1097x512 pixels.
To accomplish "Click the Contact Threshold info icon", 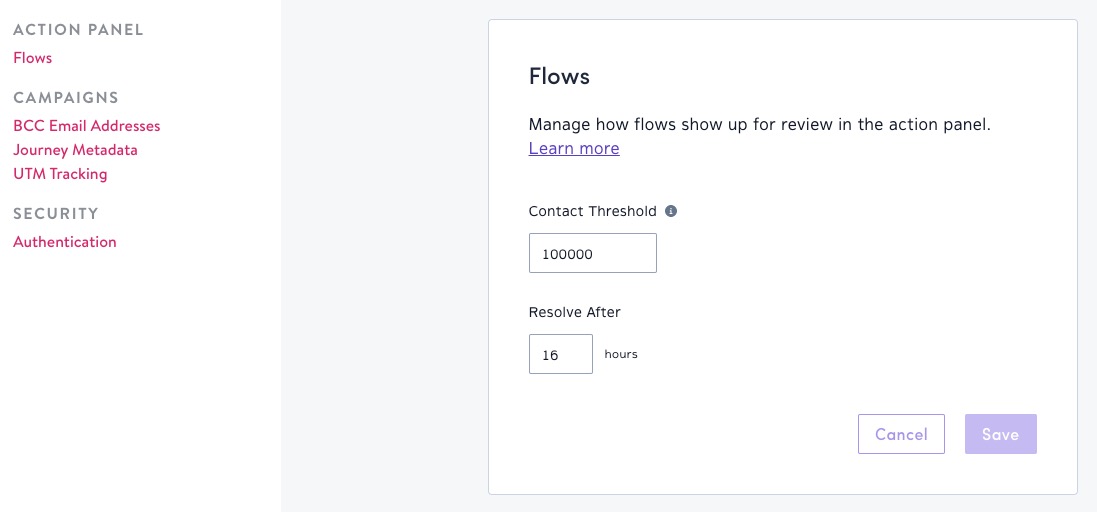I will pyautogui.click(x=671, y=211).
